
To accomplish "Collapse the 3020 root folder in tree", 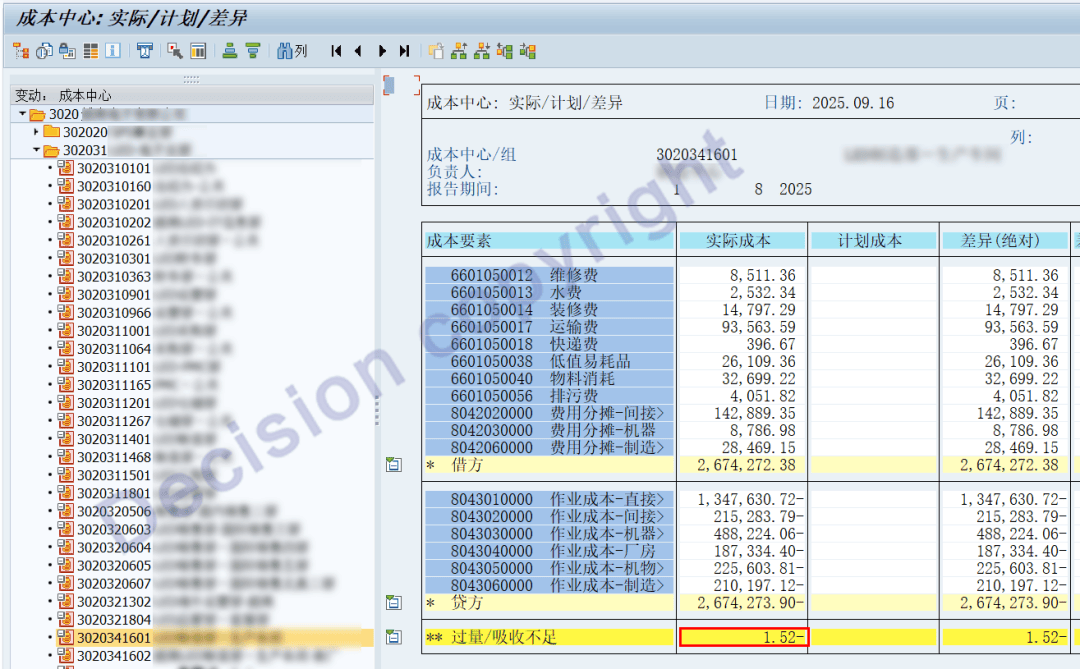I will click(23, 115).
